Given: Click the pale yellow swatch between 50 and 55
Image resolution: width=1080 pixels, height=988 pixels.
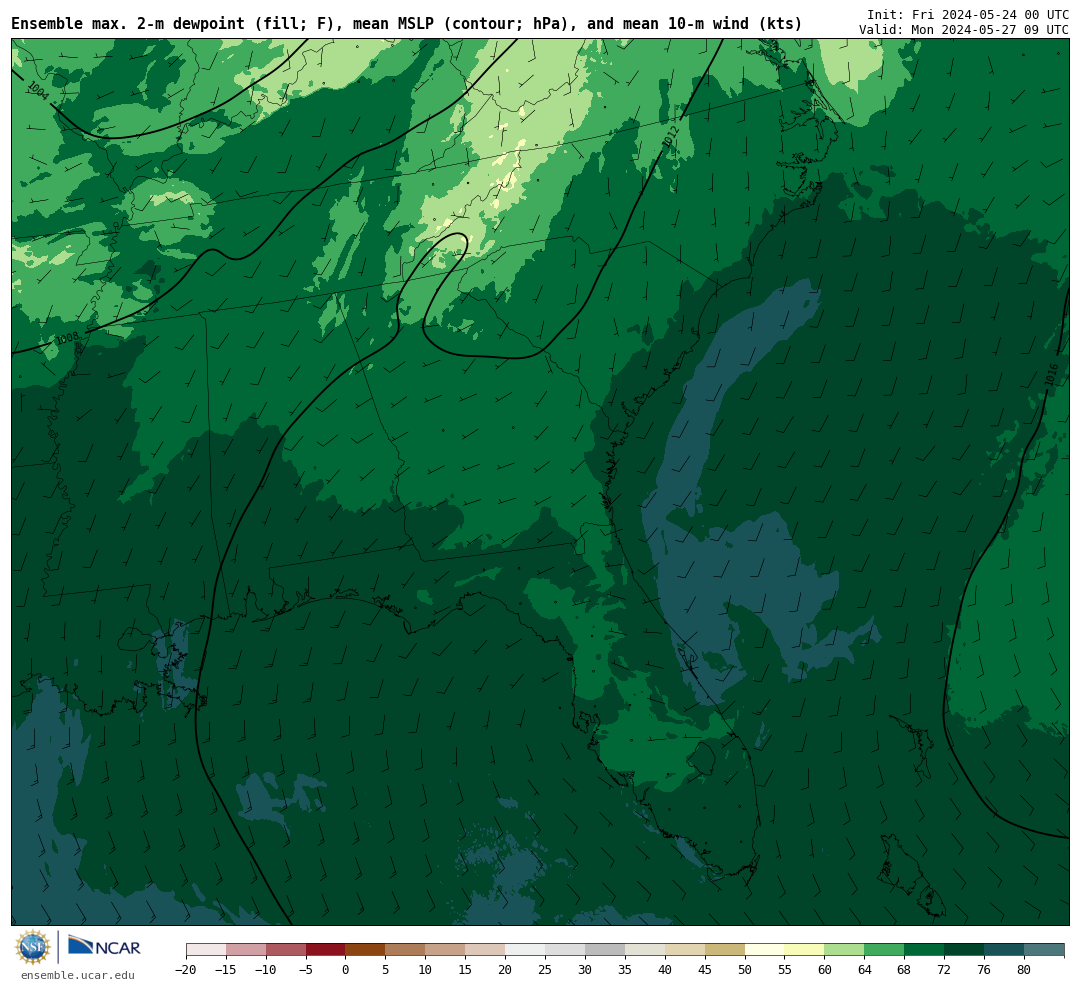Looking at the screenshot, I should click(765, 950).
